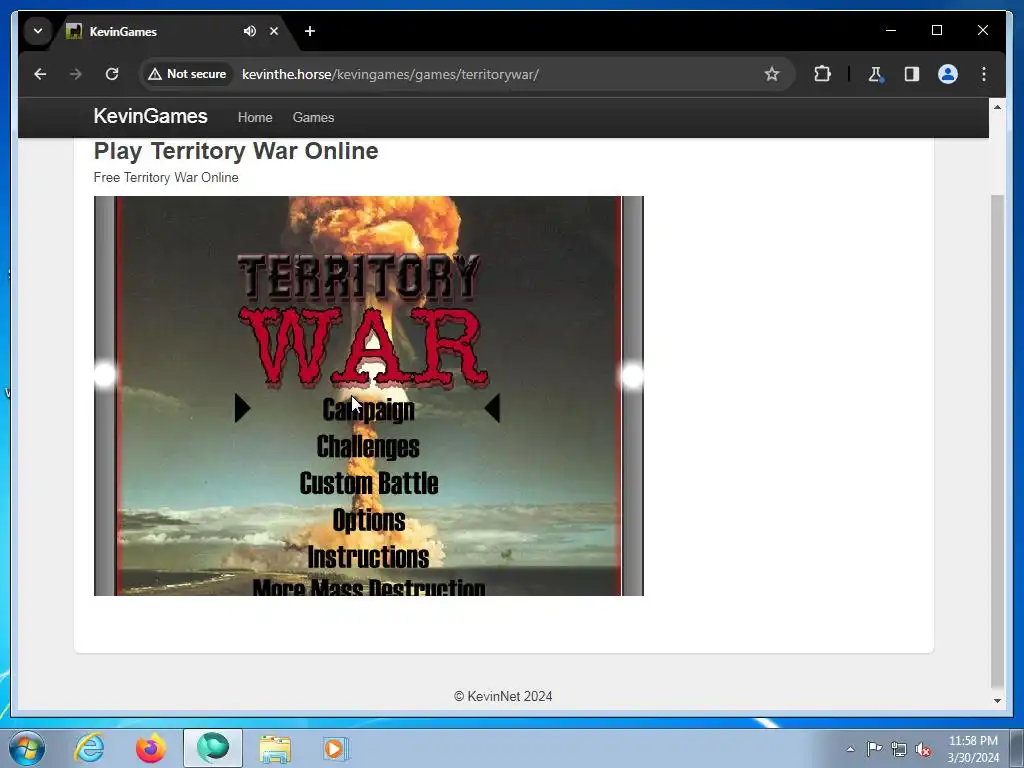This screenshot has width=1024, height=768.
Task: Open the Home nav link
Action: click(x=255, y=118)
